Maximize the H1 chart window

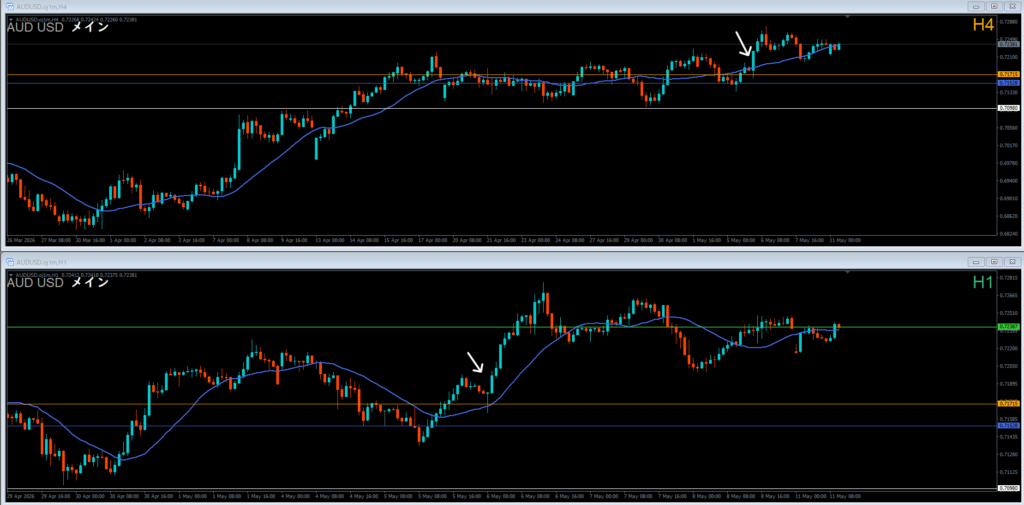tap(994, 261)
